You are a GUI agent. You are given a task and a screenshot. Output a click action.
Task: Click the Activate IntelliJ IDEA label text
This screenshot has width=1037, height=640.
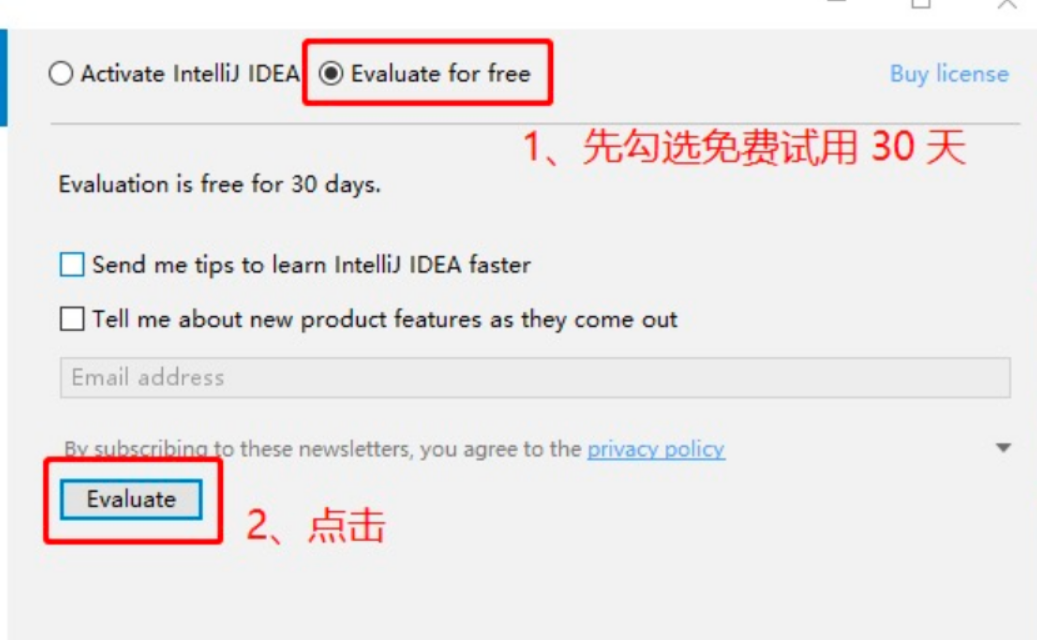point(190,73)
